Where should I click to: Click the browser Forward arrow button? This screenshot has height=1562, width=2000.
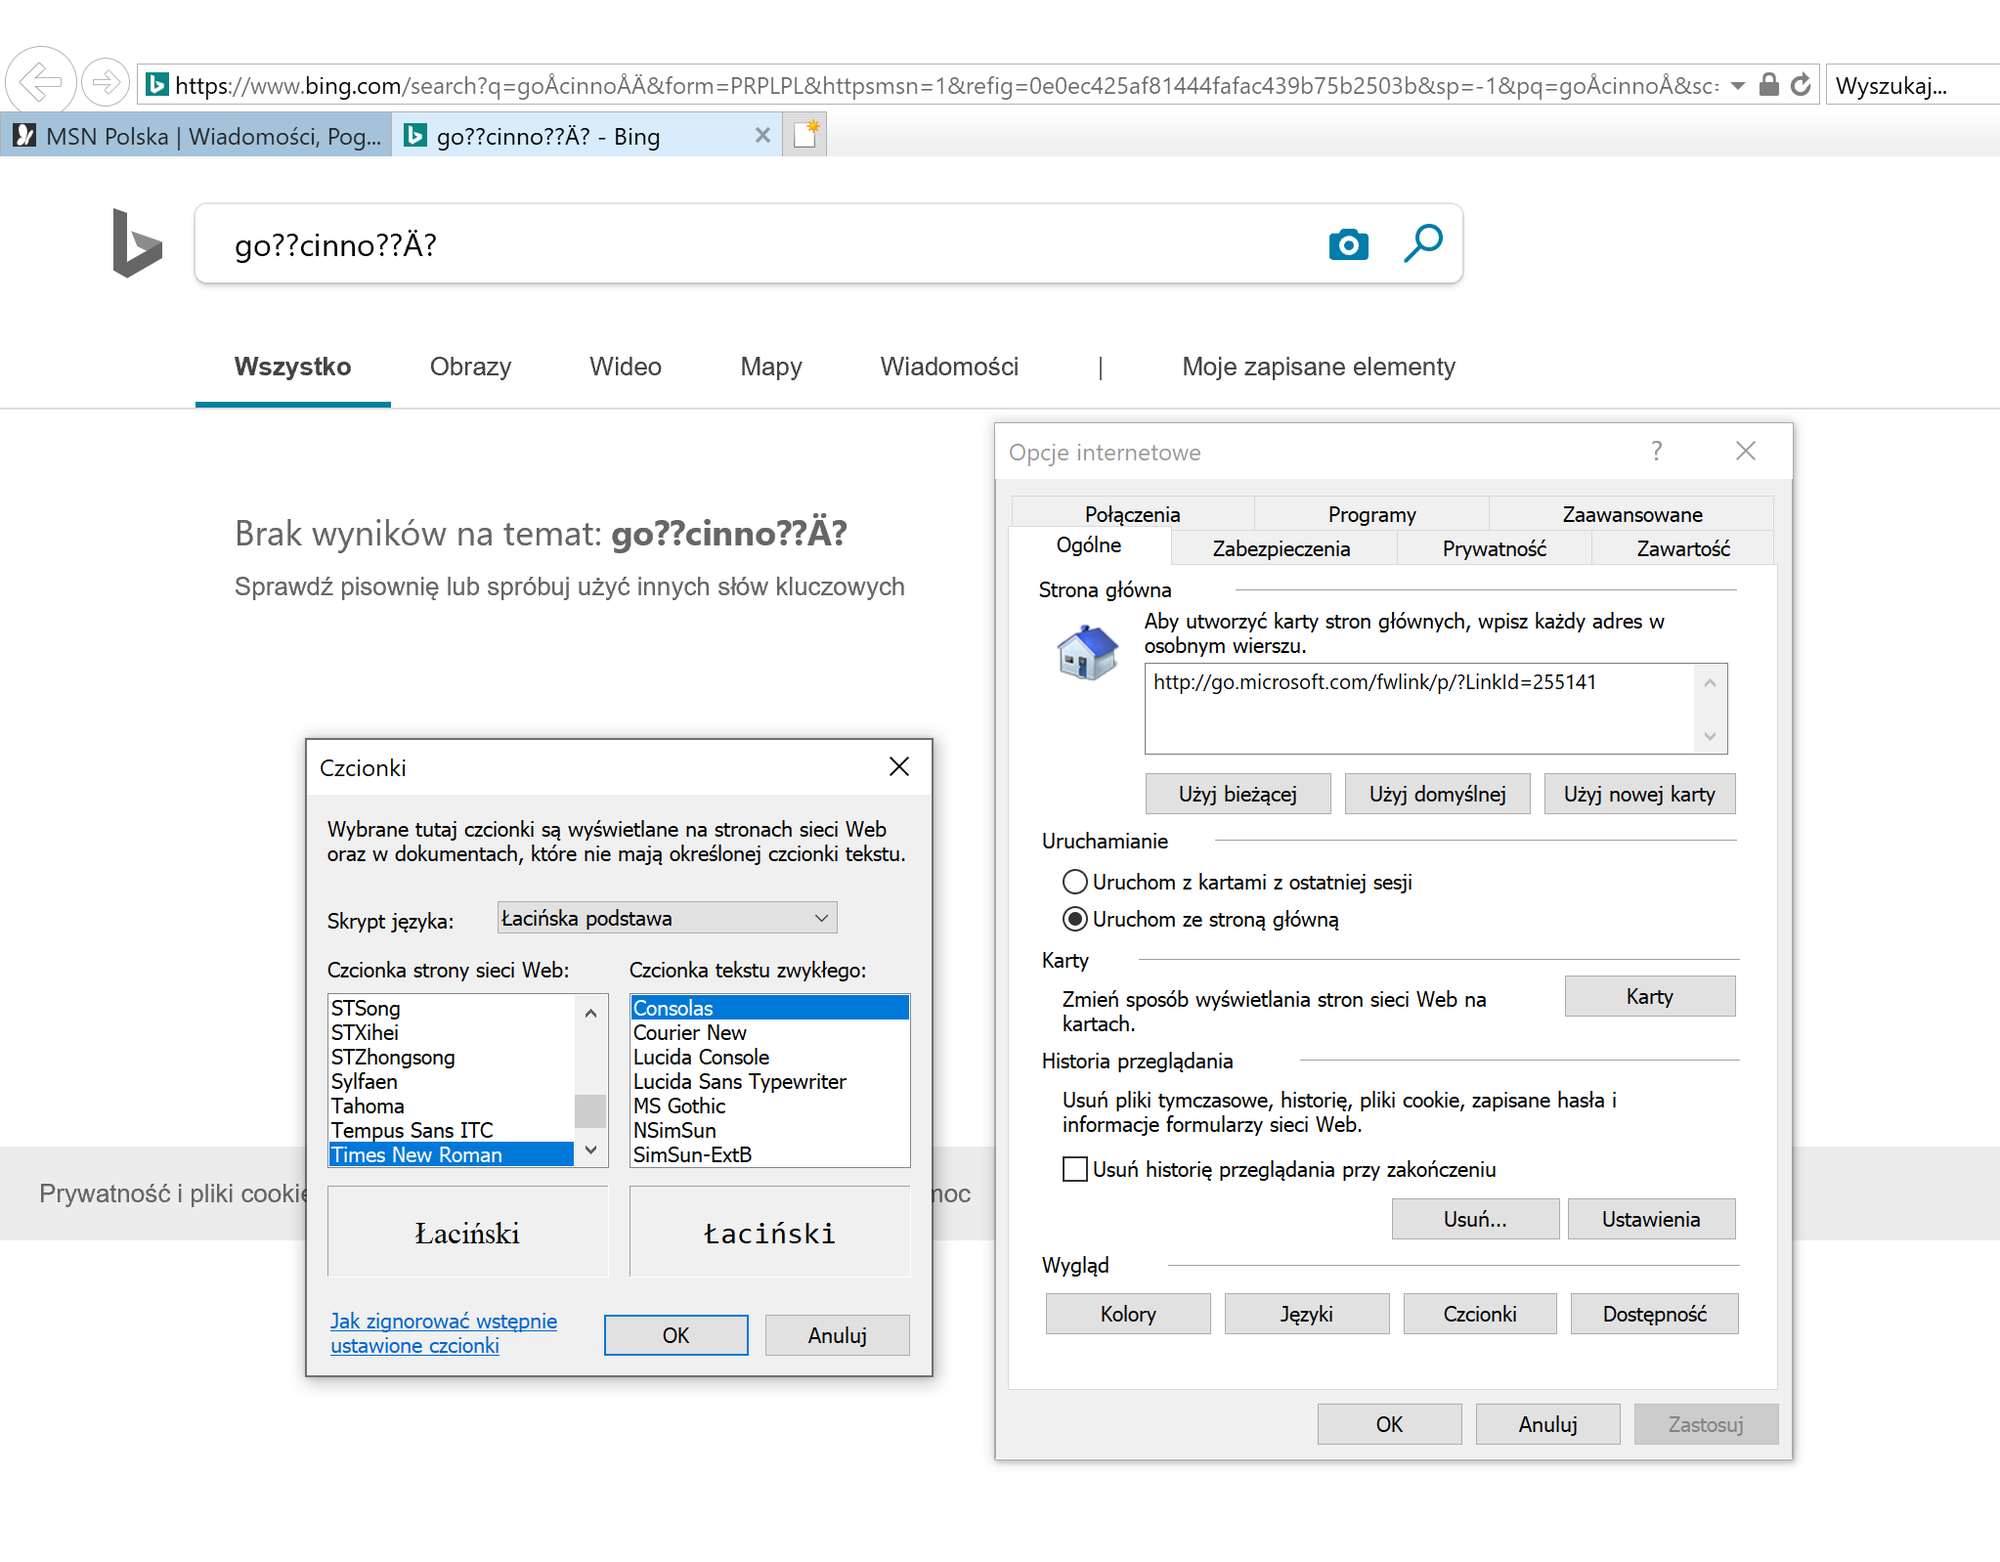(105, 82)
